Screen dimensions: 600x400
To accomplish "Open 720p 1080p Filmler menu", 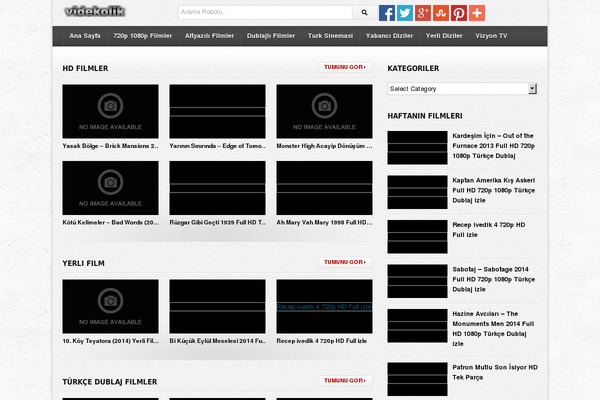I will (x=142, y=36).
